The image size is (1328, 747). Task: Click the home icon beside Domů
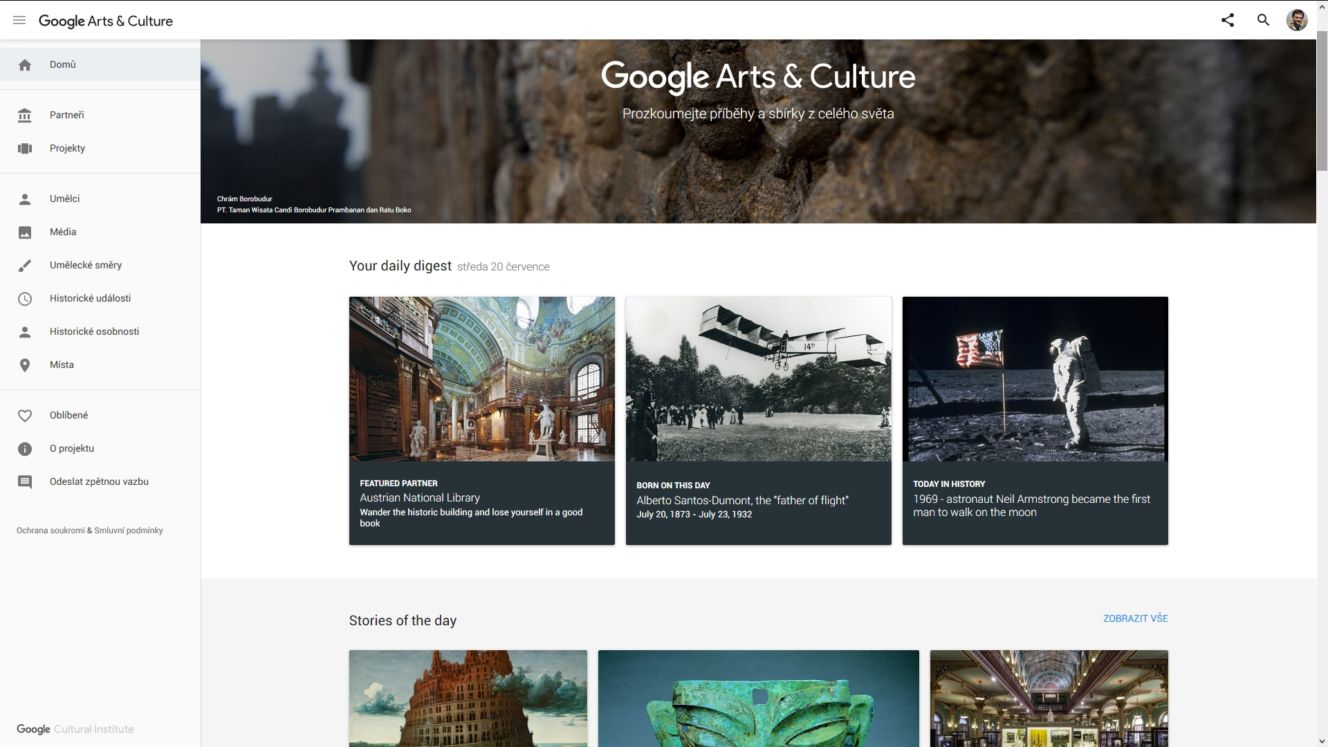tap(25, 65)
